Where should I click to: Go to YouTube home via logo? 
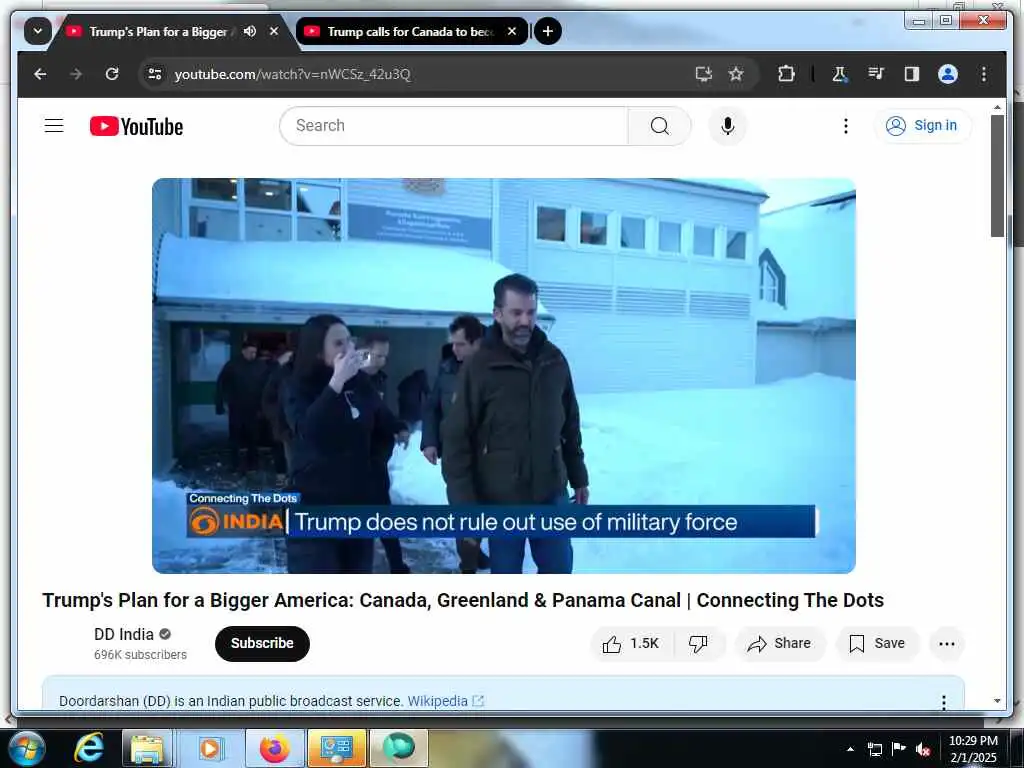point(136,126)
